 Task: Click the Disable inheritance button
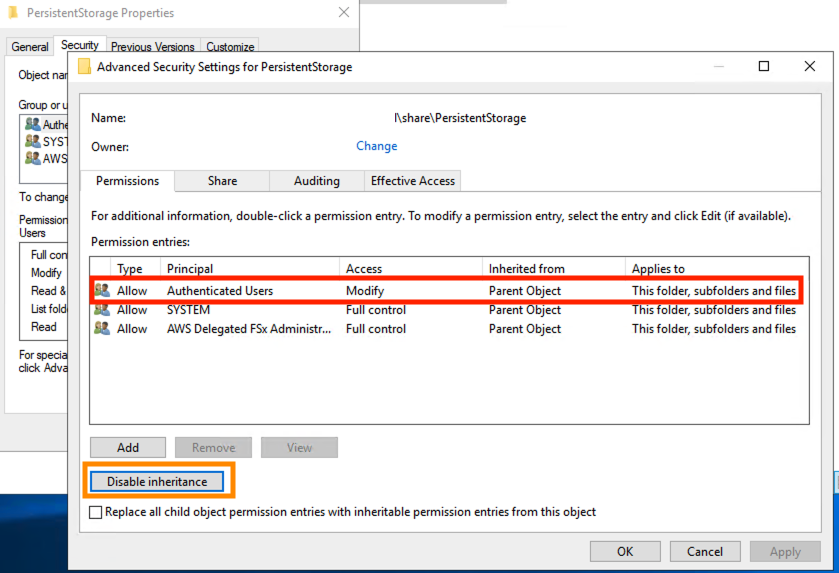tap(157, 482)
